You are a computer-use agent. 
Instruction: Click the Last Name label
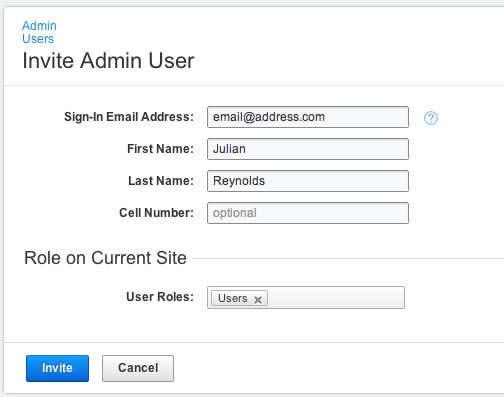pyautogui.click(x=161, y=181)
